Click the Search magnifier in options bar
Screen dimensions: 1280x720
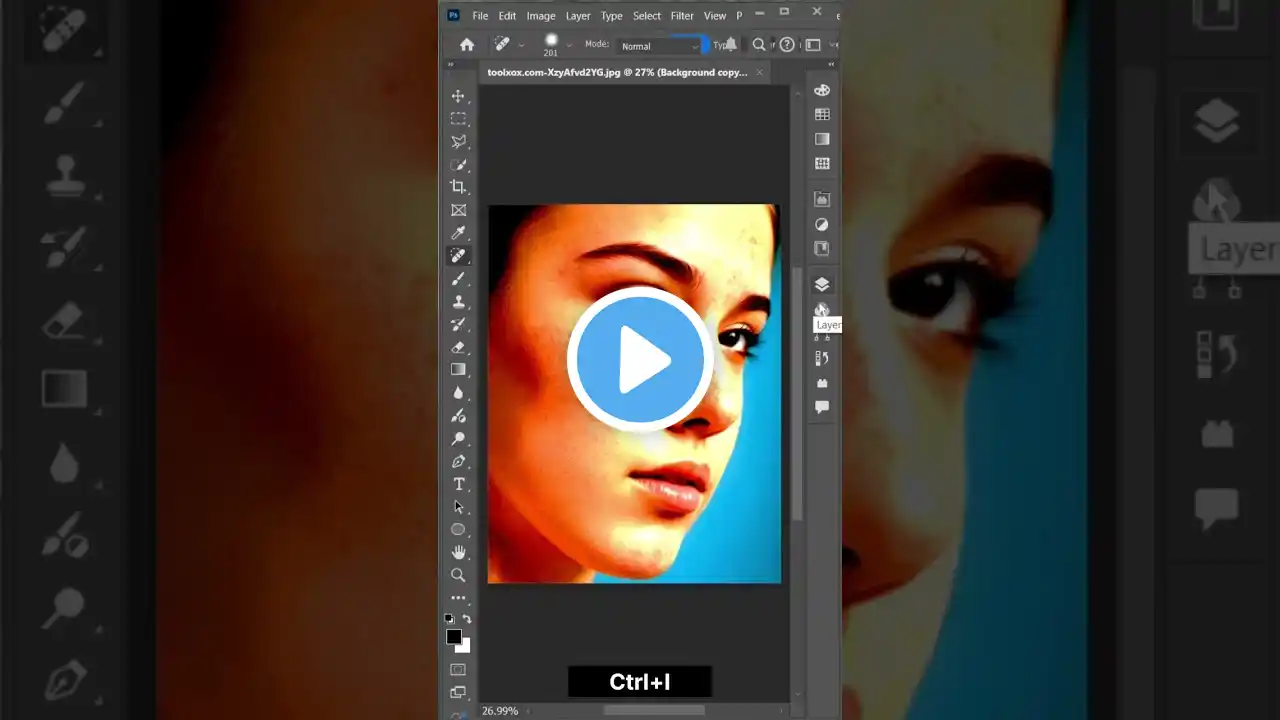click(x=759, y=45)
